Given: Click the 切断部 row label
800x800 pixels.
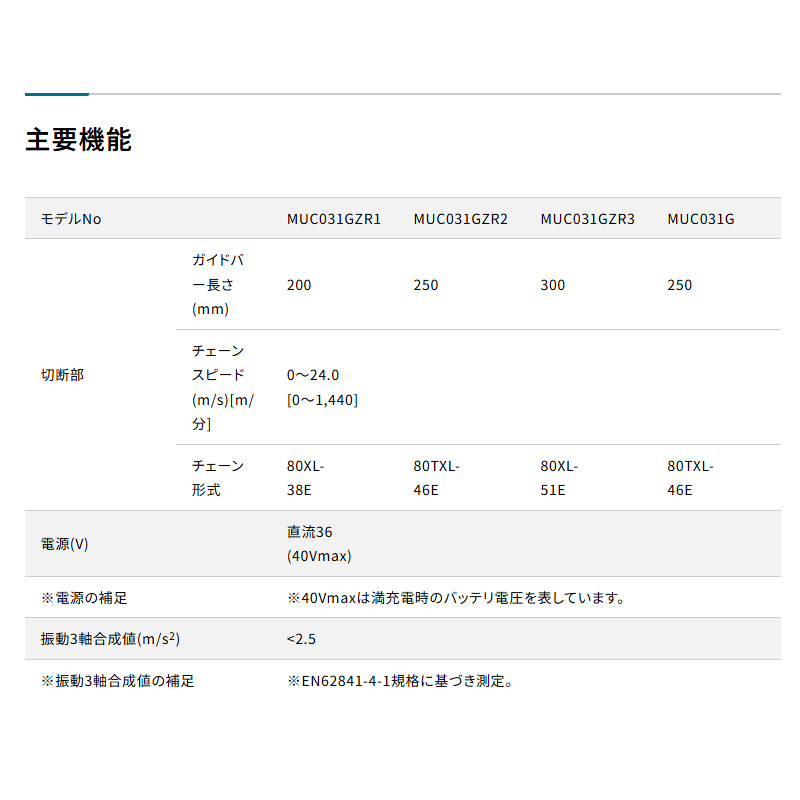Looking at the screenshot, I should tap(63, 375).
